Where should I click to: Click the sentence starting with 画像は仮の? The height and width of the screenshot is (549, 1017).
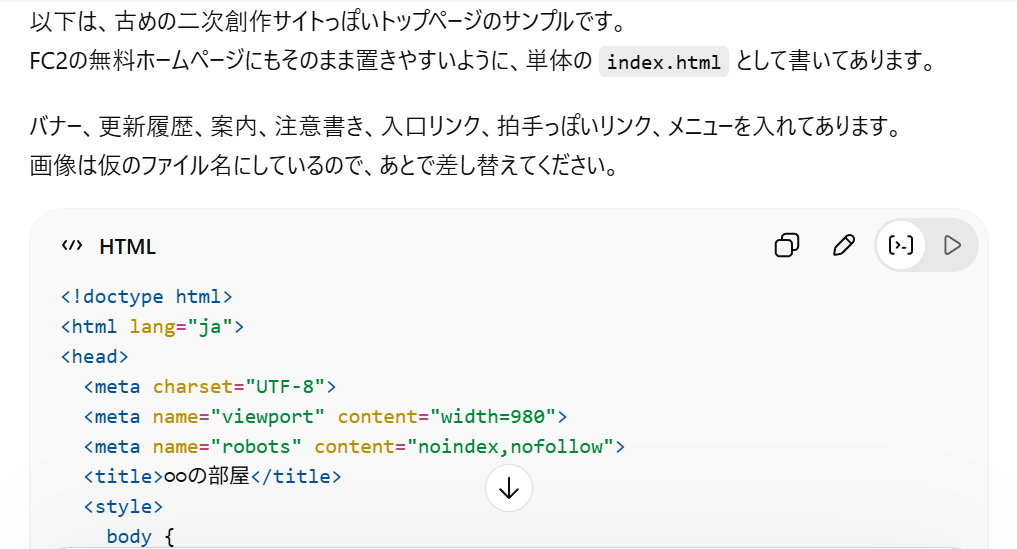pos(322,165)
